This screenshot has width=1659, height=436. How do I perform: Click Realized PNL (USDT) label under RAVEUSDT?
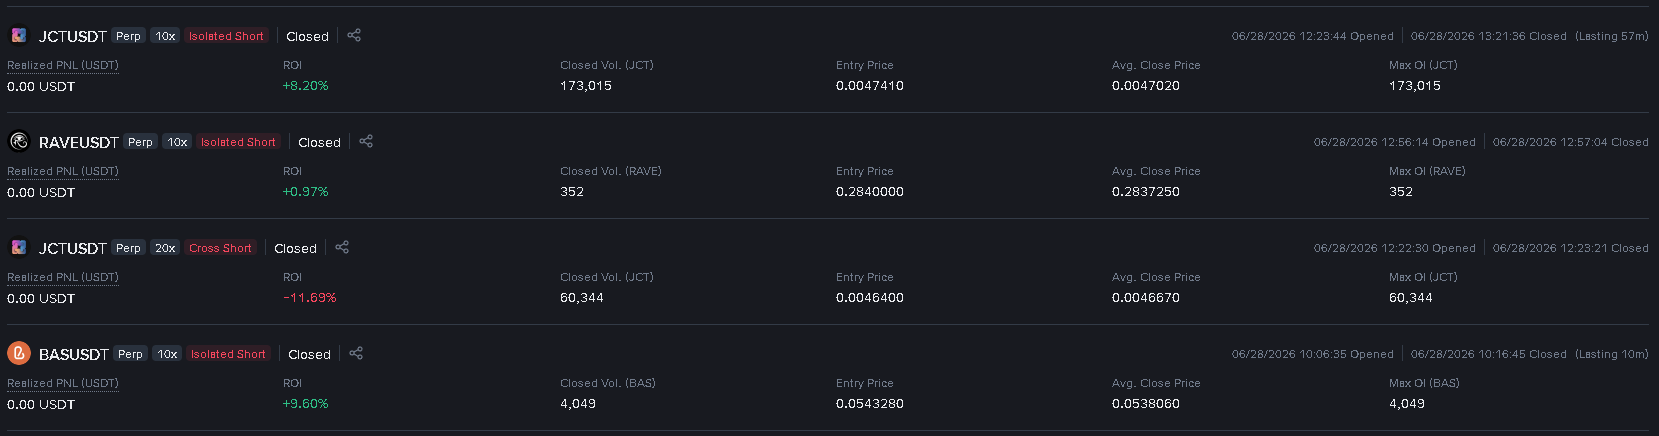[x=63, y=171]
